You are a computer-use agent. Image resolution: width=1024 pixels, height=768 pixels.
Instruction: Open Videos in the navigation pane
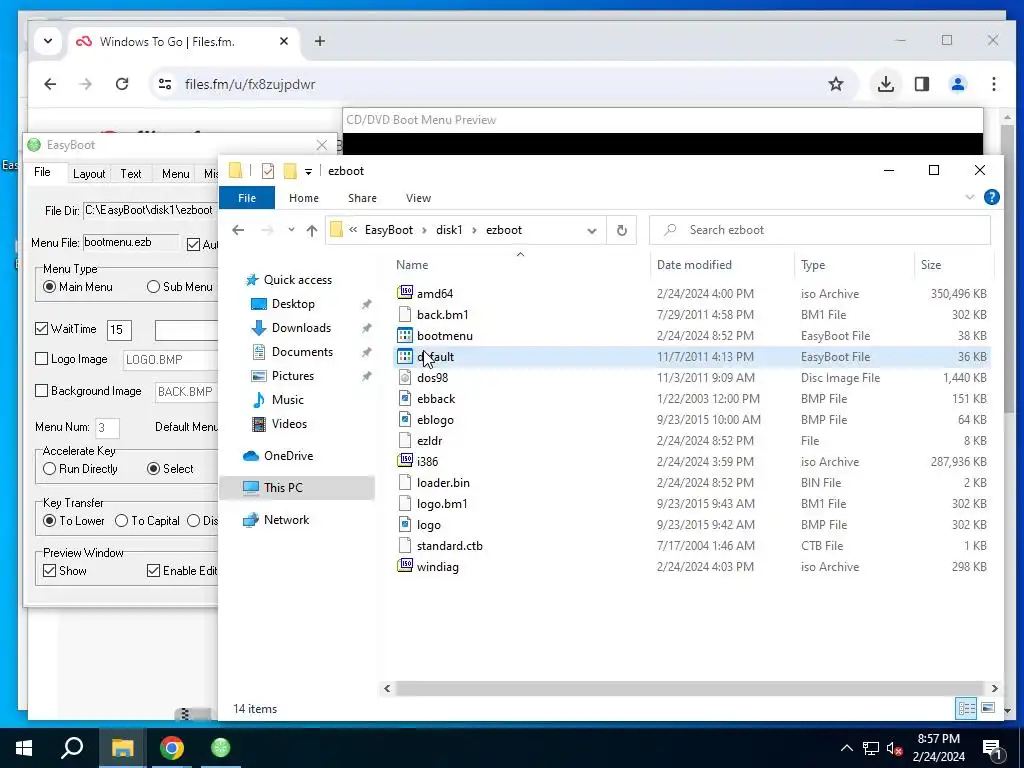pyautogui.click(x=289, y=424)
